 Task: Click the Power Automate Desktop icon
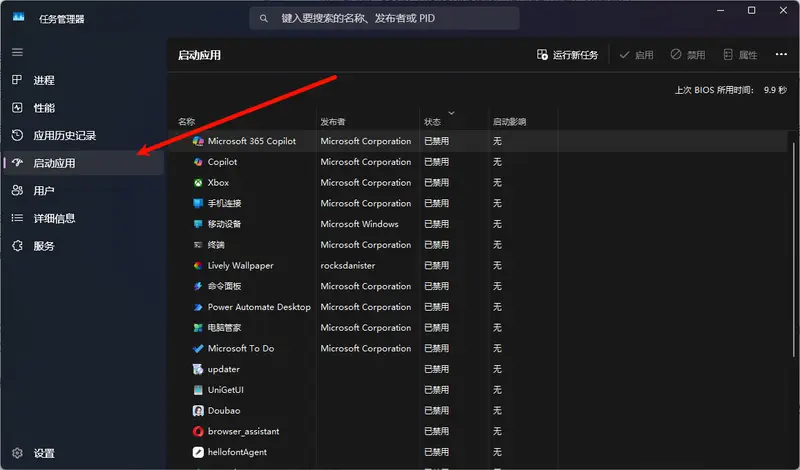coord(198,307)
